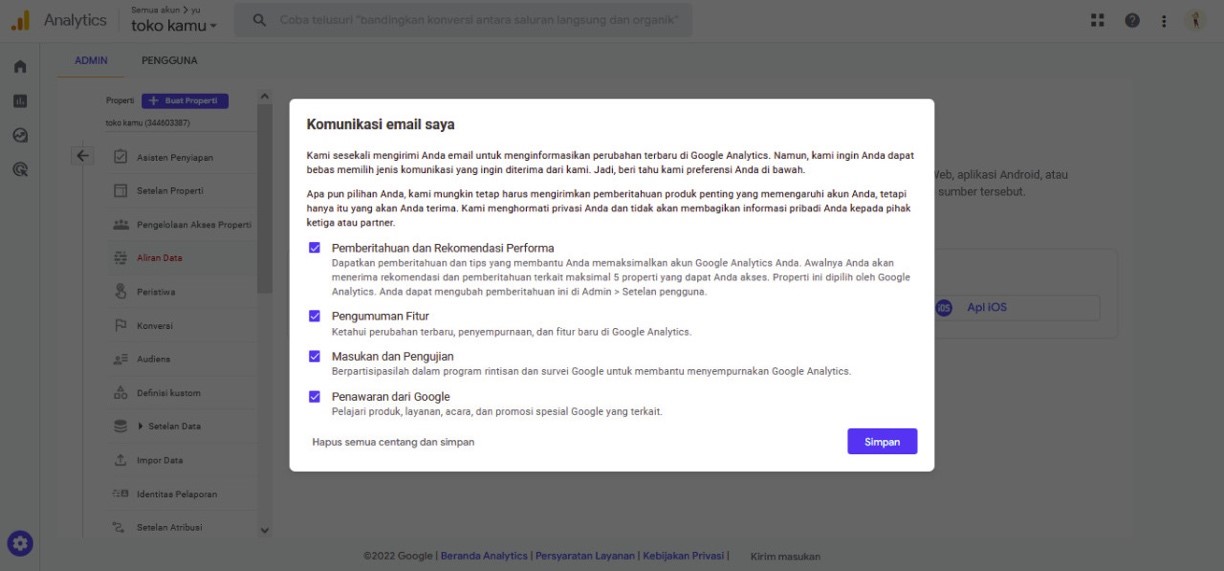Click the Setelan Properti icon
The image size is (1224, 571).
point(120,191)
